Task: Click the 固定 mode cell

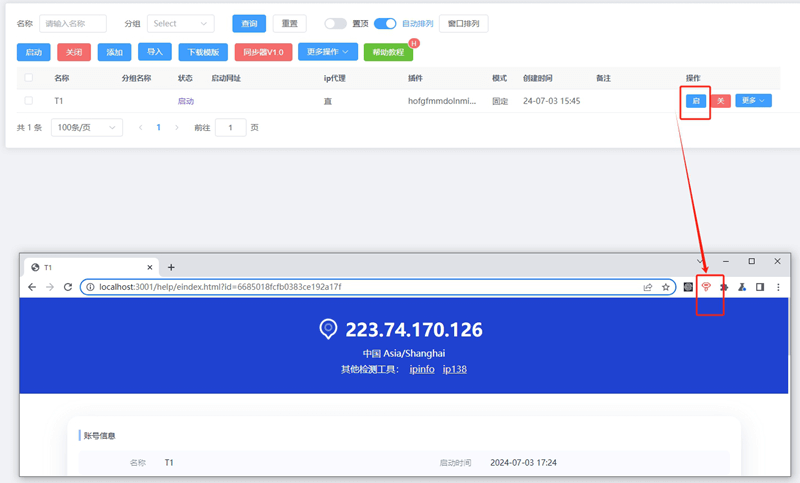Action: point(500,101)
